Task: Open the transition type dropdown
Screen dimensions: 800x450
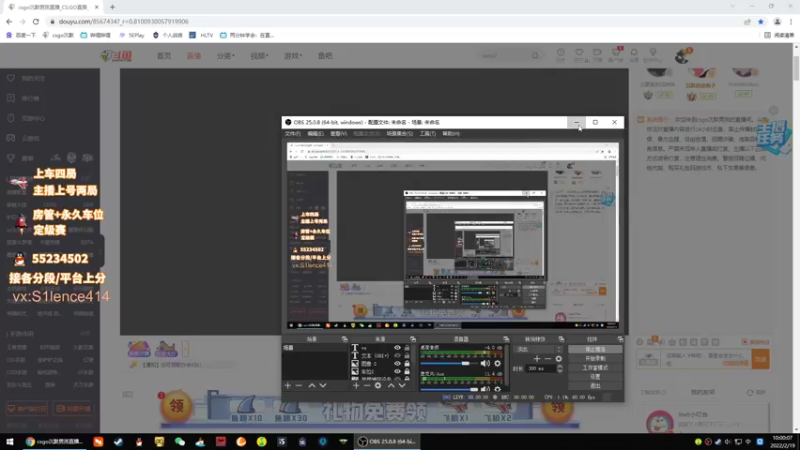Action: [x=539, y=349]
